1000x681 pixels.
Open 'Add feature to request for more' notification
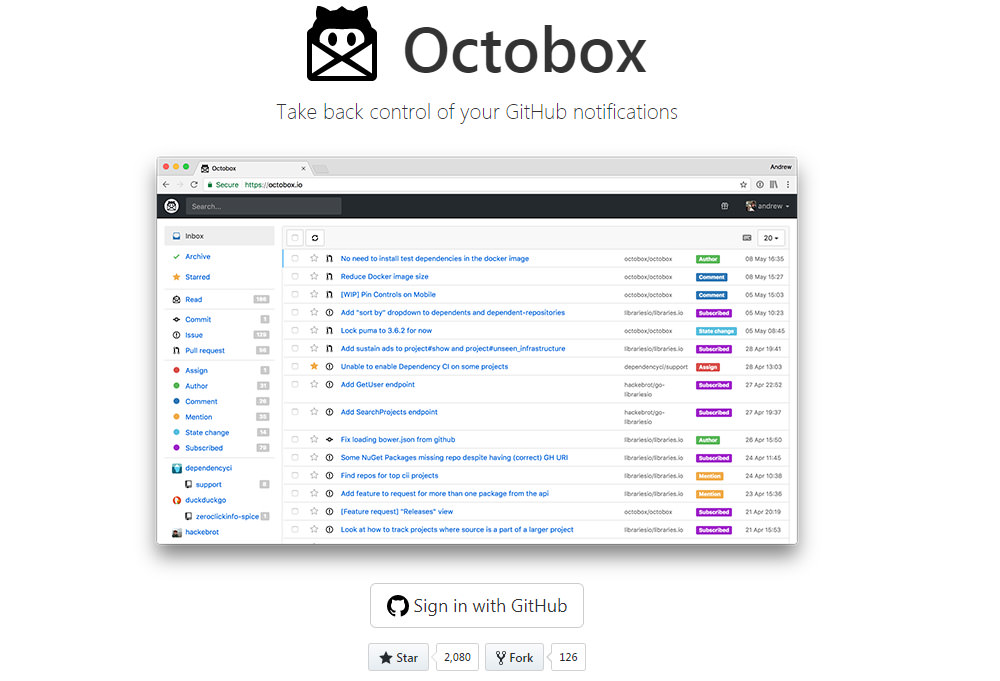pyautogui.click(x=445, y=494)
